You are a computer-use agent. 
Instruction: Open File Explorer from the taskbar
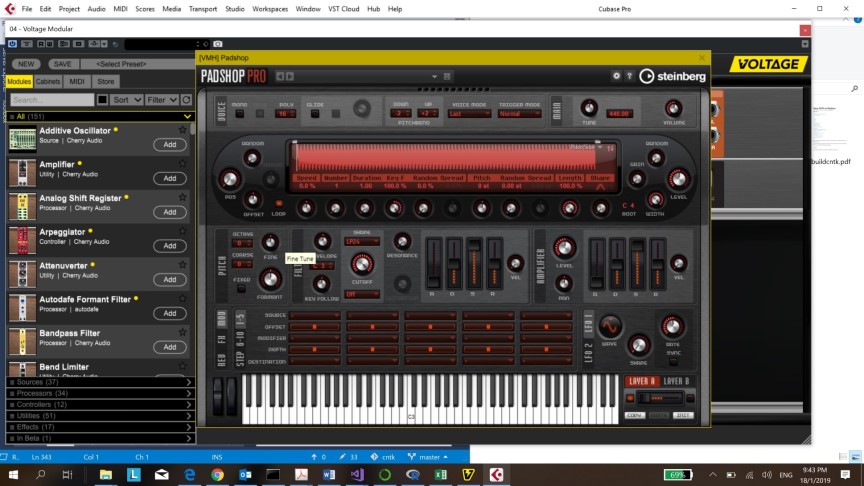tap(106, 474)
